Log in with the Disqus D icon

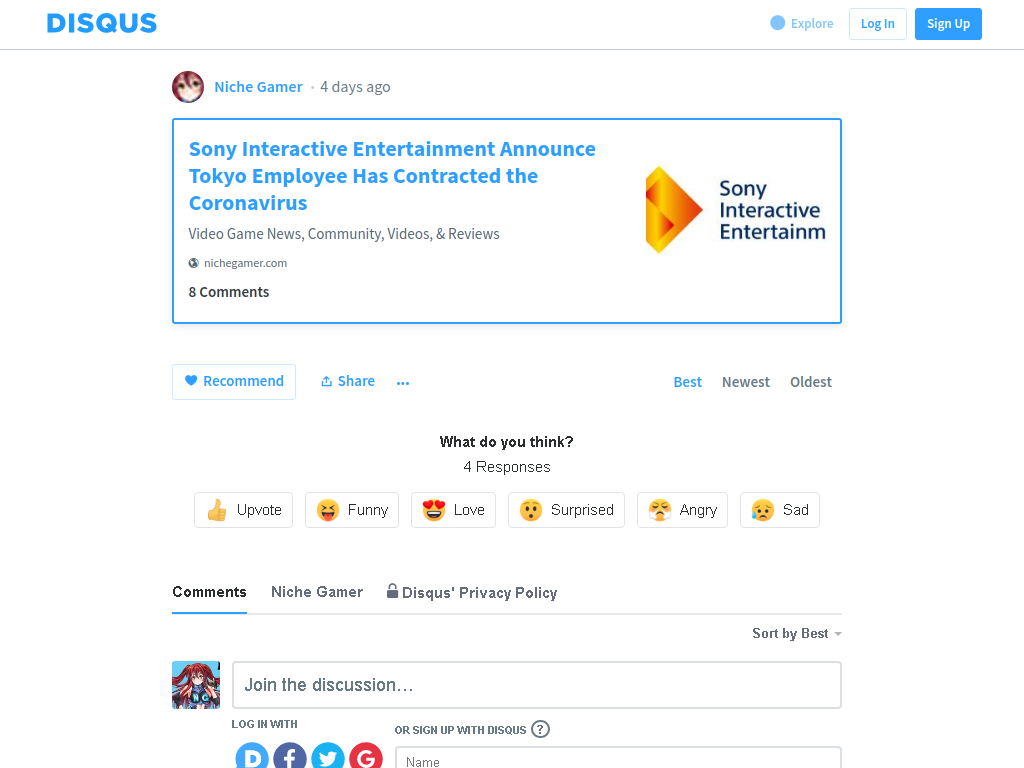click(x=252, y=756)
